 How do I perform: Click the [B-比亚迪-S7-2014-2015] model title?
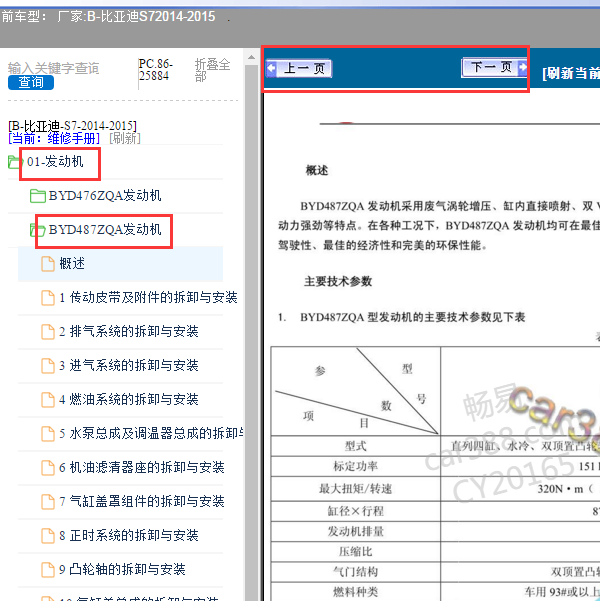[72, 126]
